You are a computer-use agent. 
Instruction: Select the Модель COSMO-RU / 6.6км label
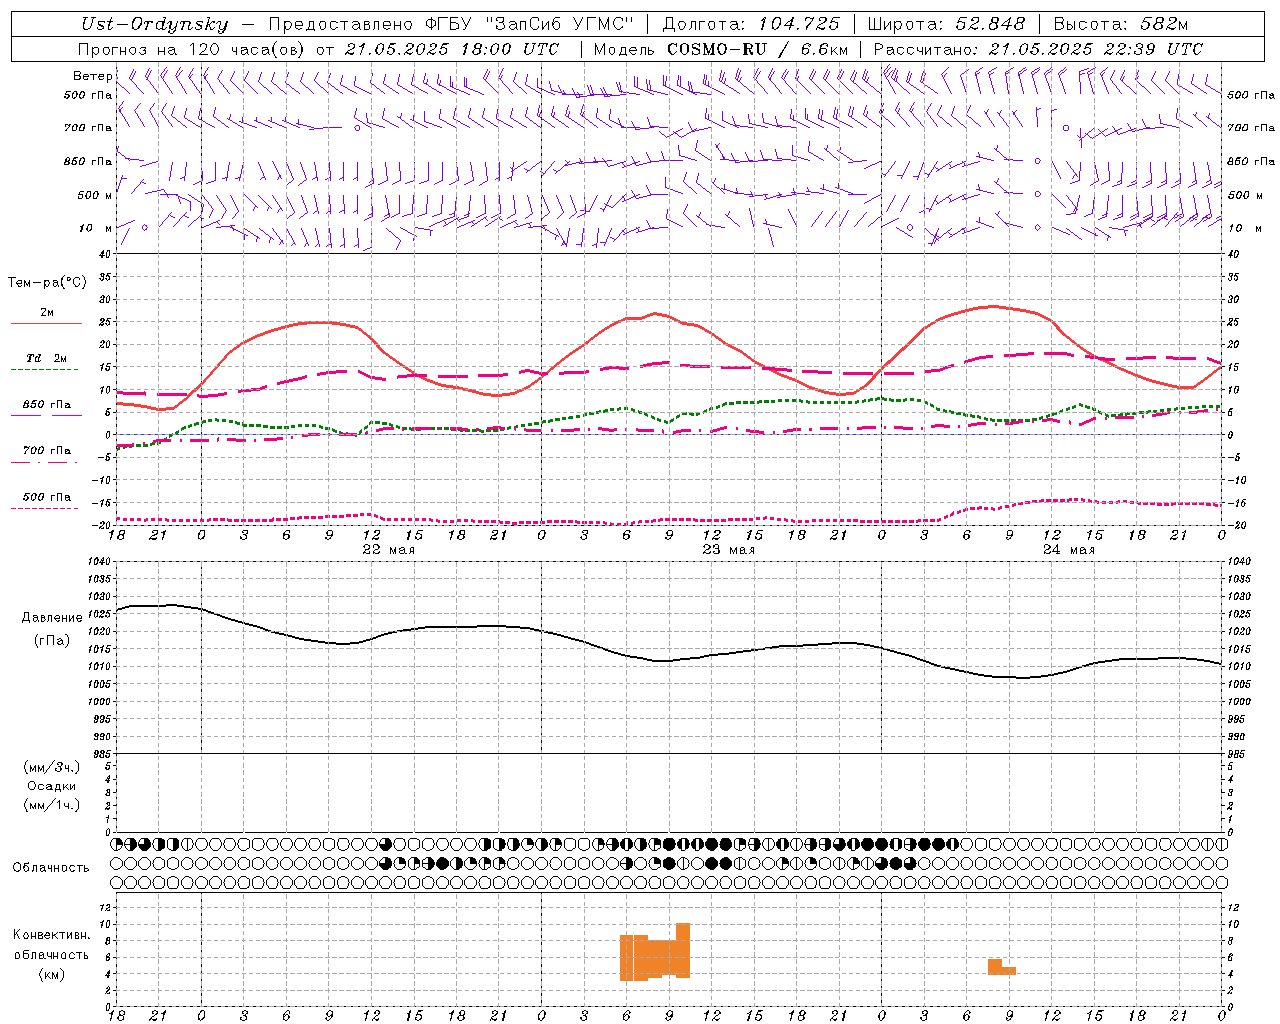tap(721, 49)
